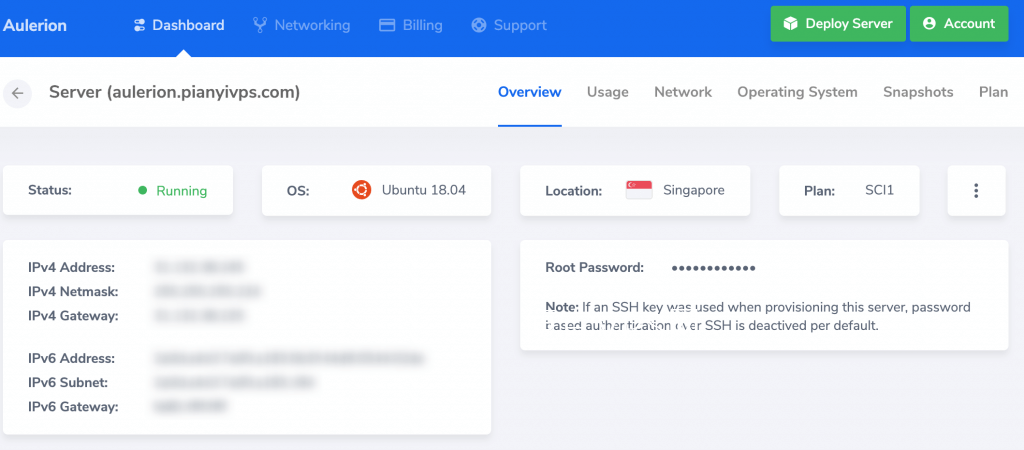Viewport: 1024px width, 450px height.
Task: Click the Account button
Action: point(959,24)
